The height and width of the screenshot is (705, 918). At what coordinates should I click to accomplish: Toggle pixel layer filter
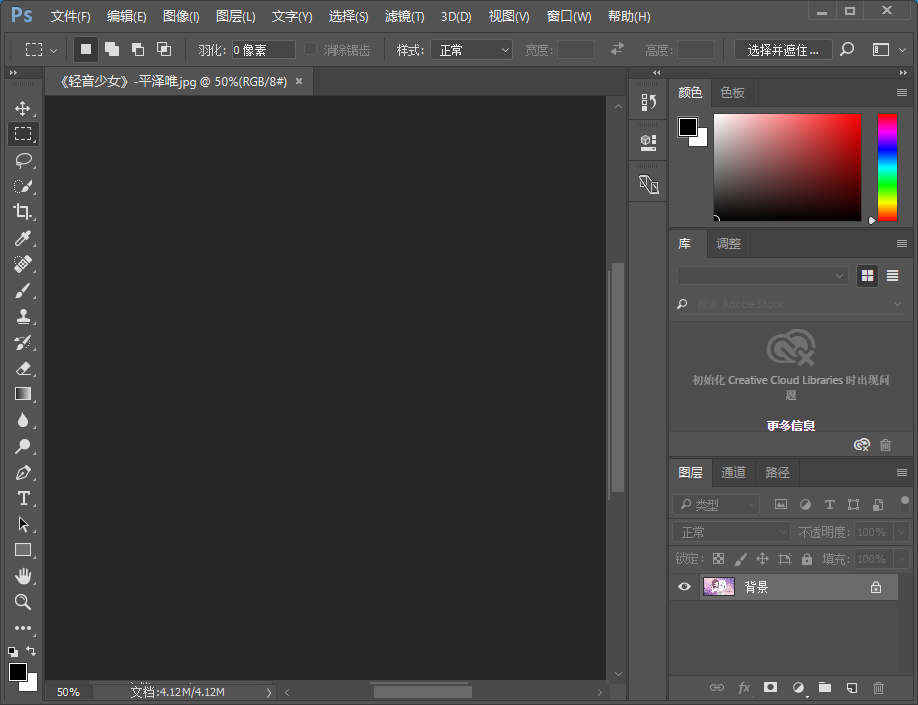[x=780, y=504]
